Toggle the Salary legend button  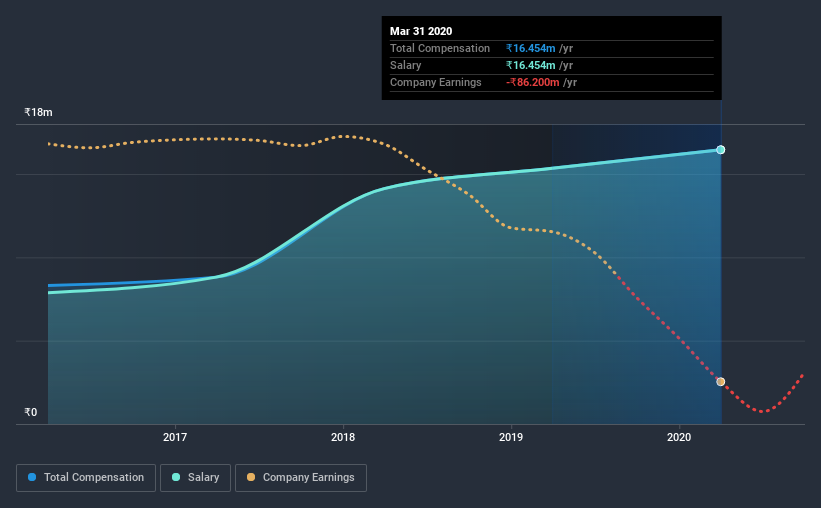pyautogui.click(x=195, y=478)
